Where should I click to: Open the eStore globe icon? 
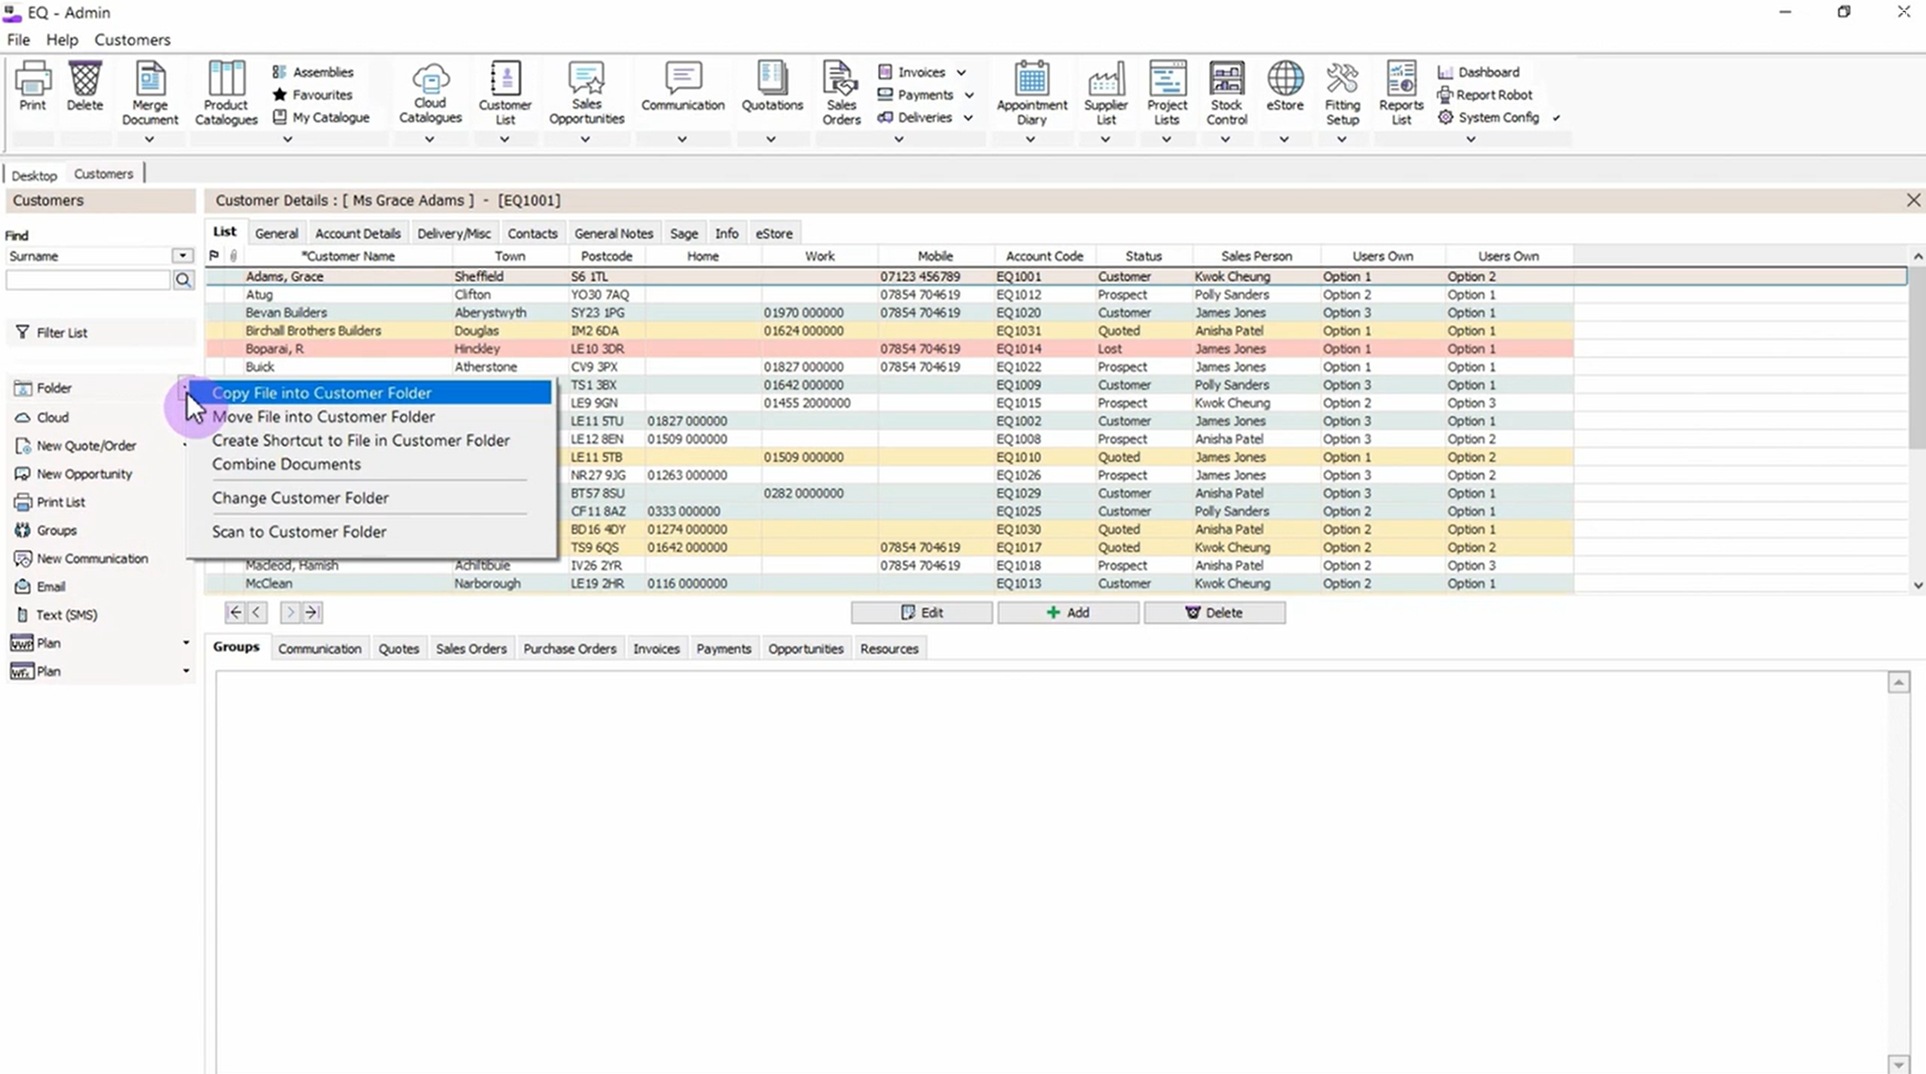click(x=1285, y=86)
